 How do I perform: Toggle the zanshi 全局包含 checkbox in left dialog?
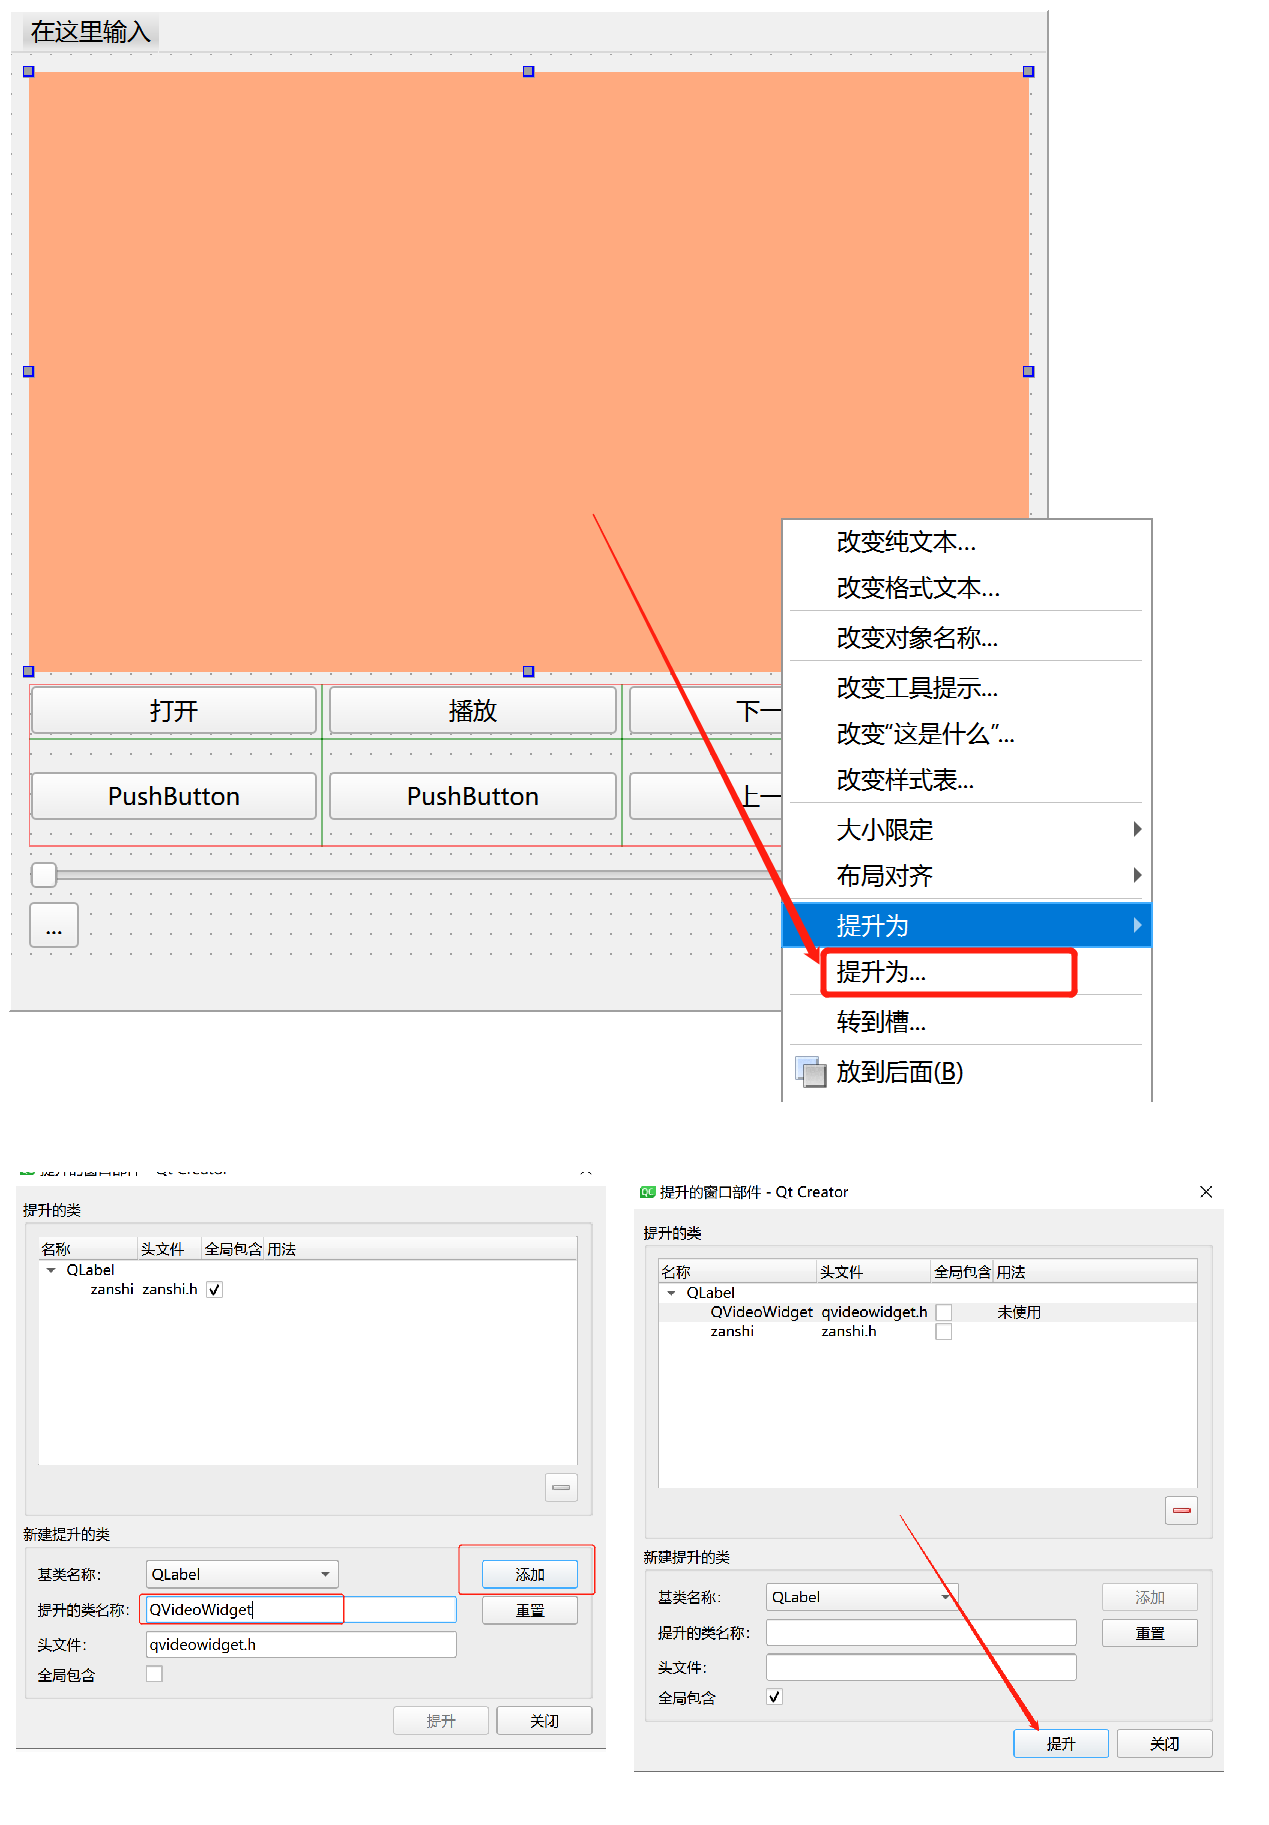(x=214, y=1290)
